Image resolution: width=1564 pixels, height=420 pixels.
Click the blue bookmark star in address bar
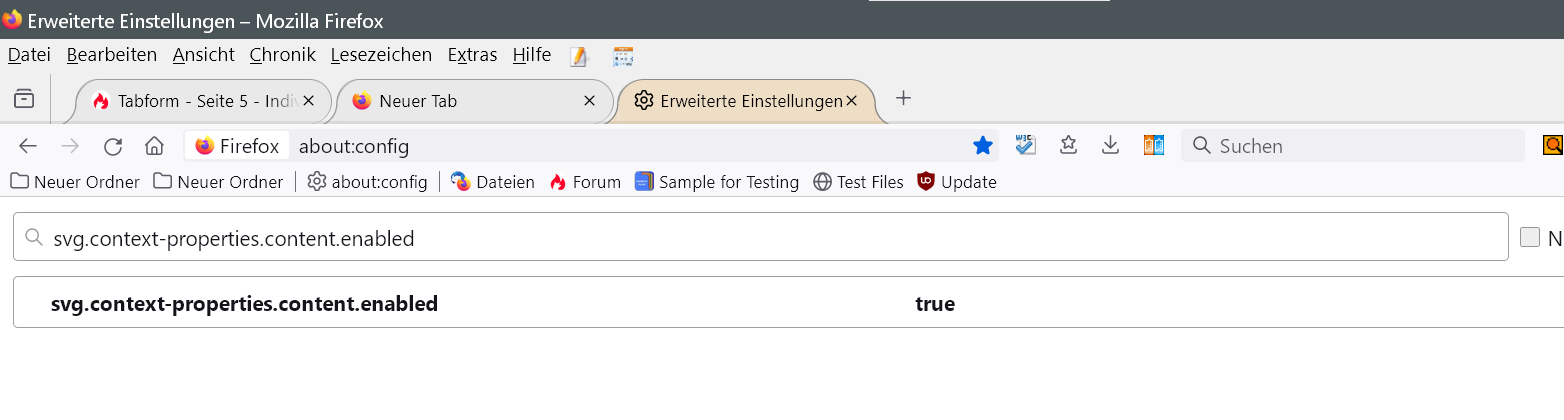[x=983, y=146]
